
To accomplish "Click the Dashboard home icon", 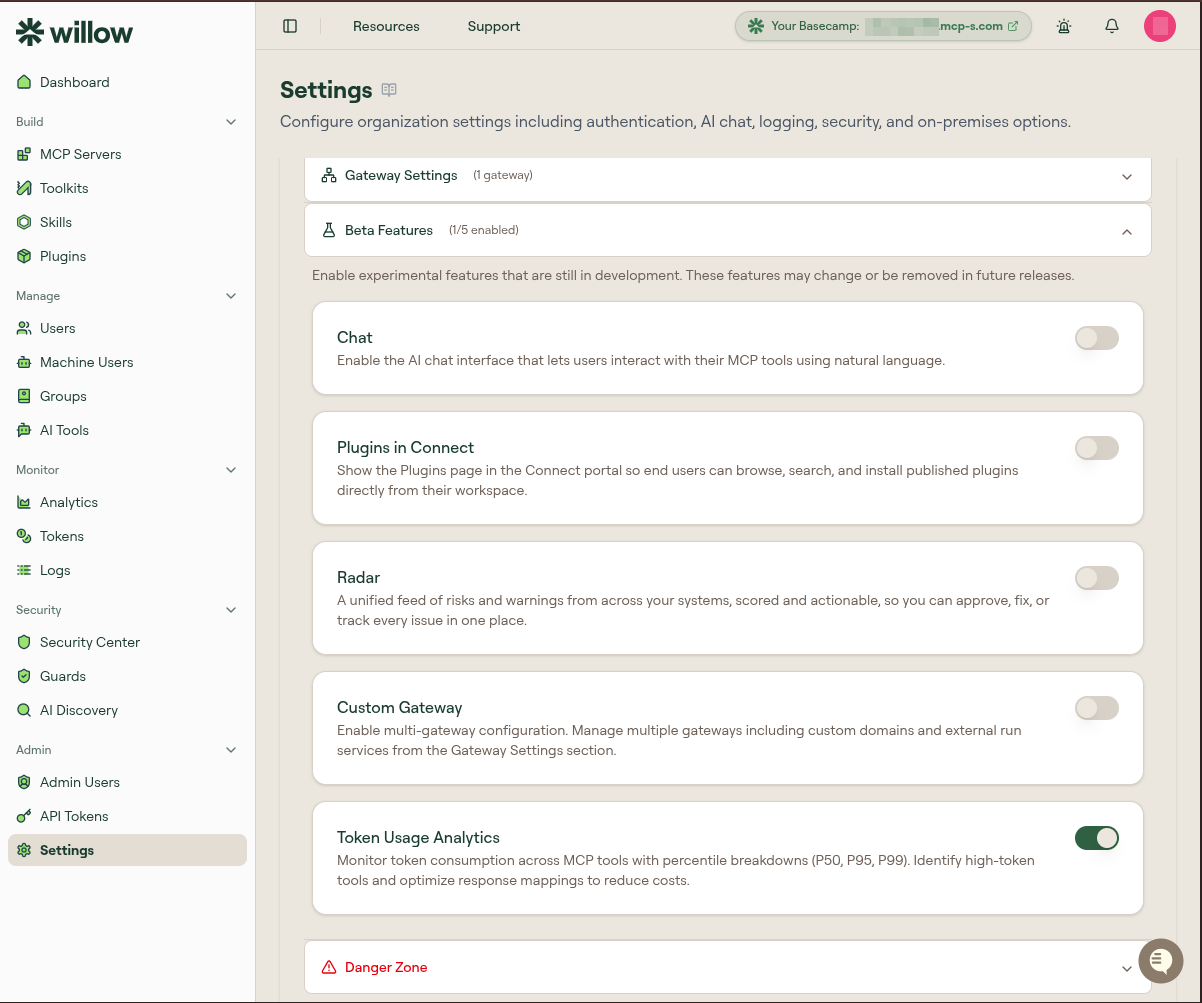I will tap(24, 82).
